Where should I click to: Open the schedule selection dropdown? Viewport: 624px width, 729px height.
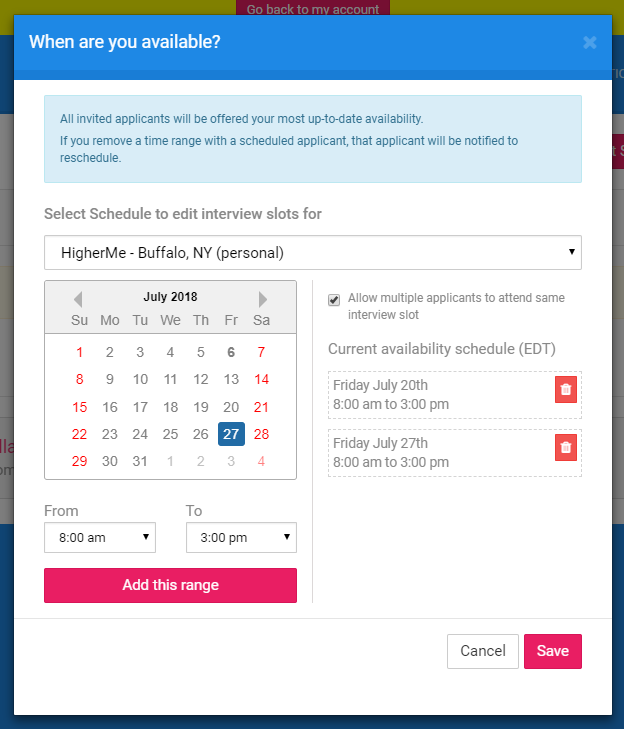(313, 252)
